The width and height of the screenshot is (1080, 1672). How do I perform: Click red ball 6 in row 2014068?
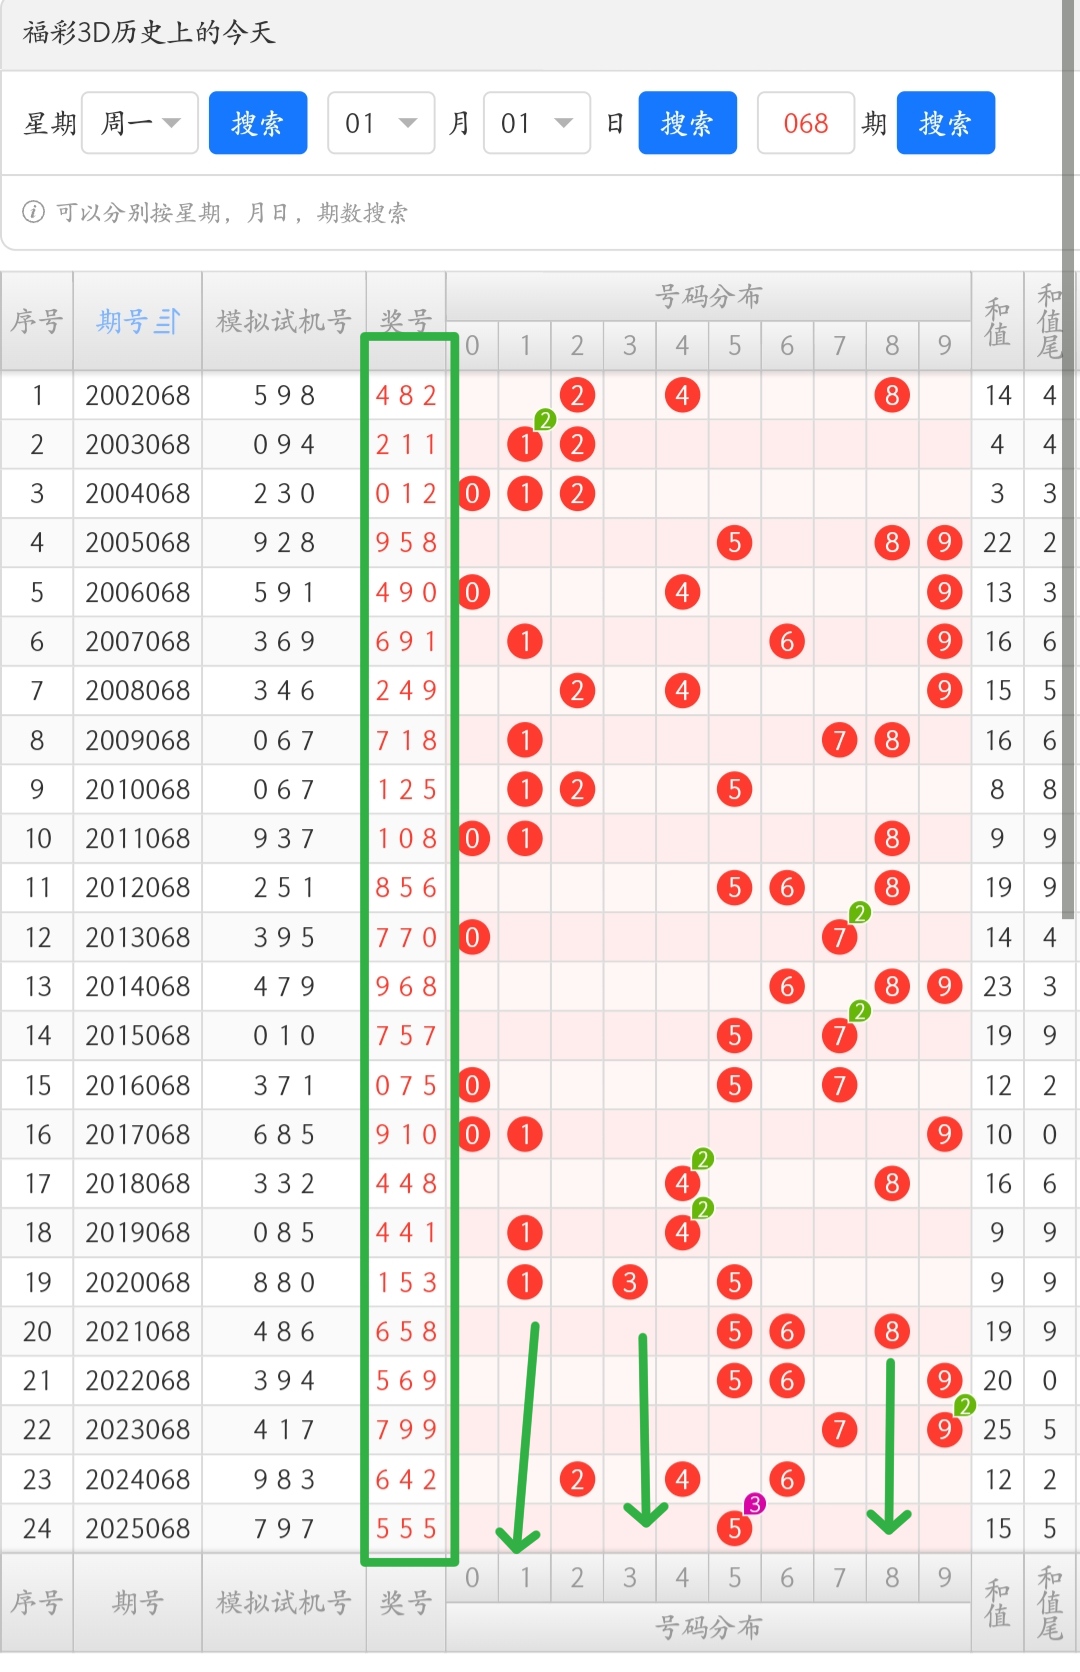pyautogui.click(x=787, y=987)
